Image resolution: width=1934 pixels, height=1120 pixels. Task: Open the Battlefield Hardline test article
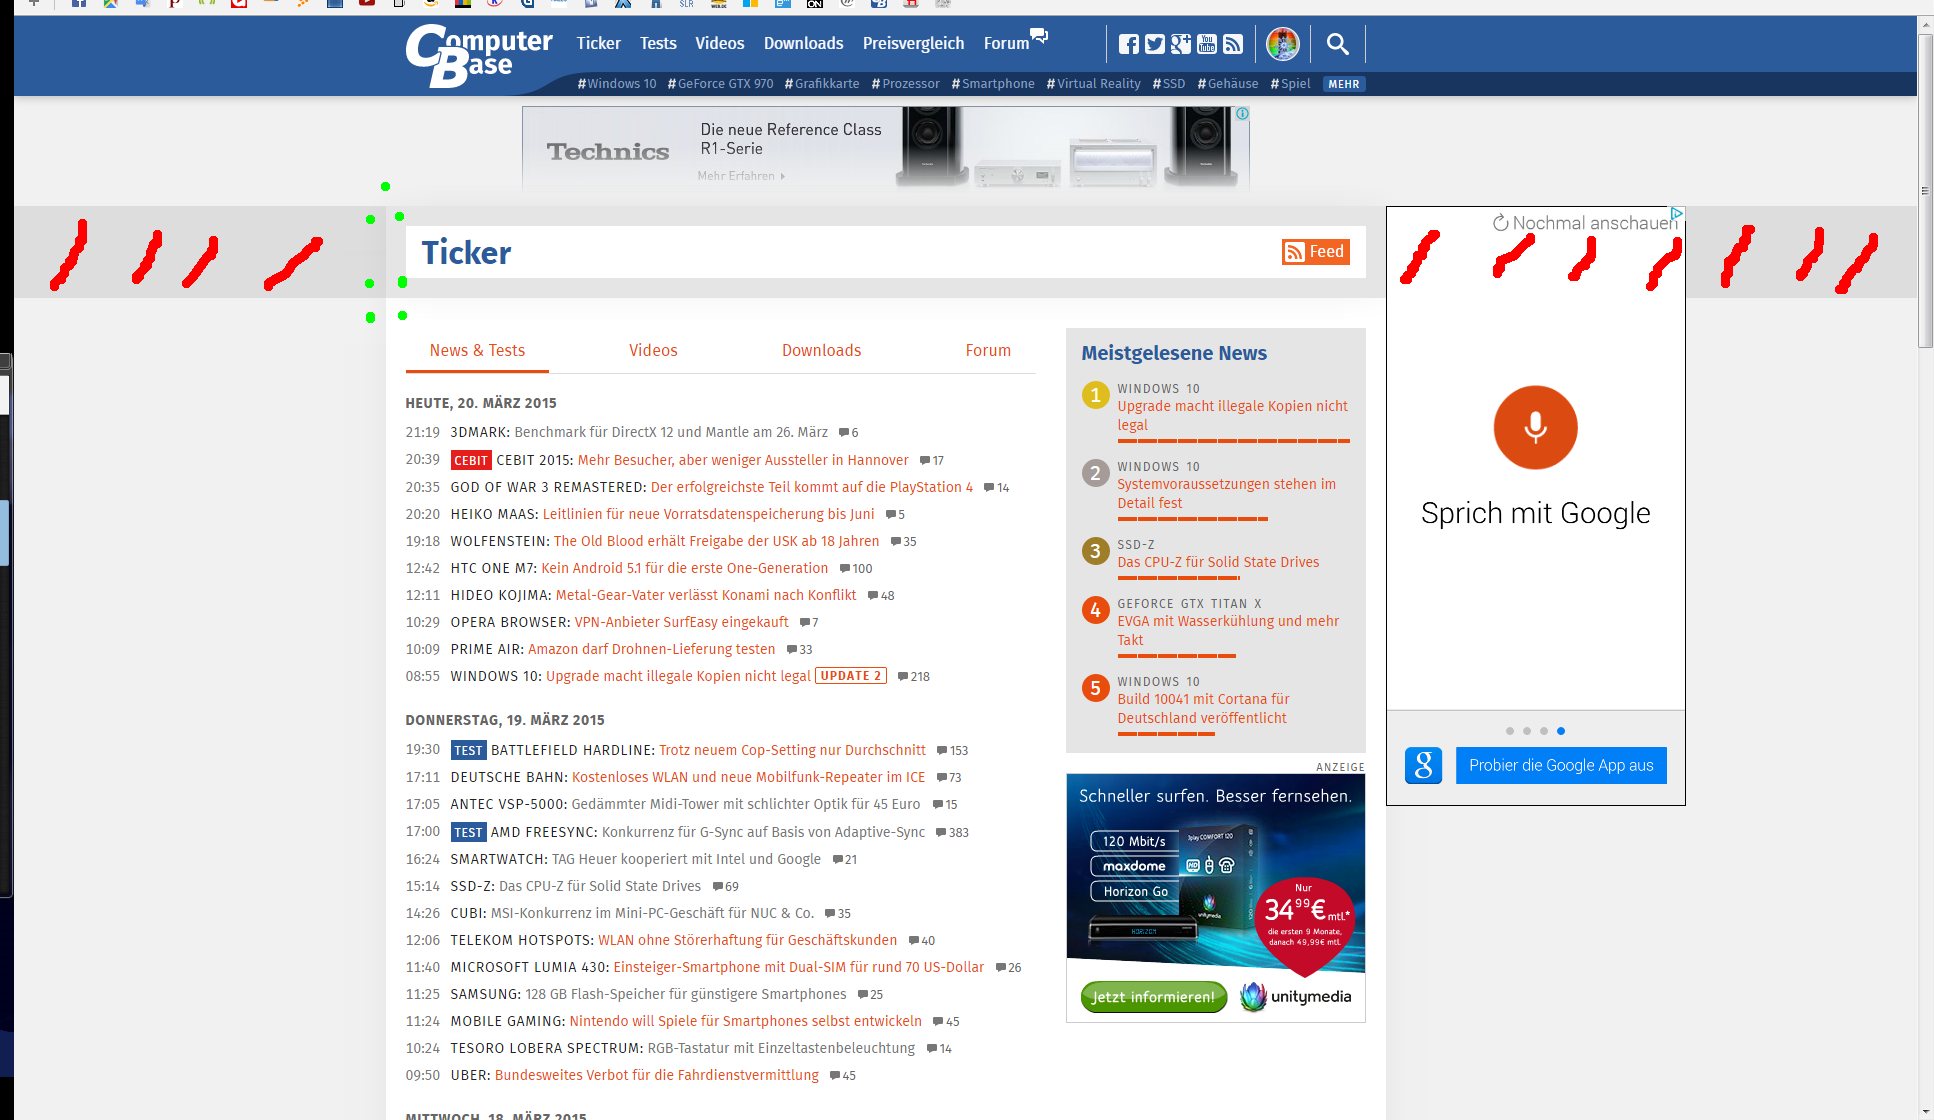(x=791, y=750)
